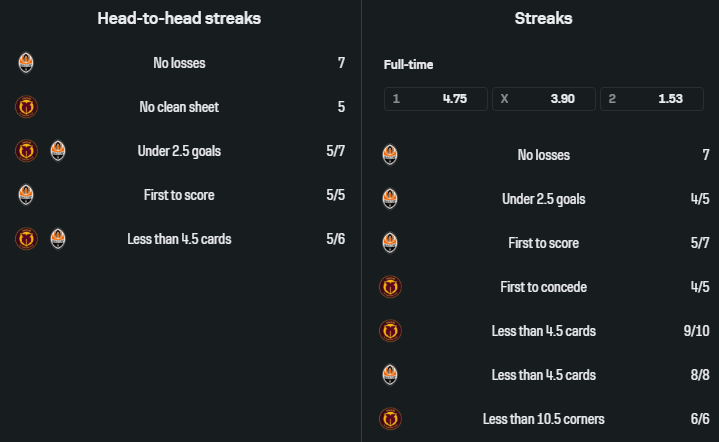719x442 pixels.
Task: Click Shakhtar logo beside head-to-head First to score
Action: [x=26, y=195]
